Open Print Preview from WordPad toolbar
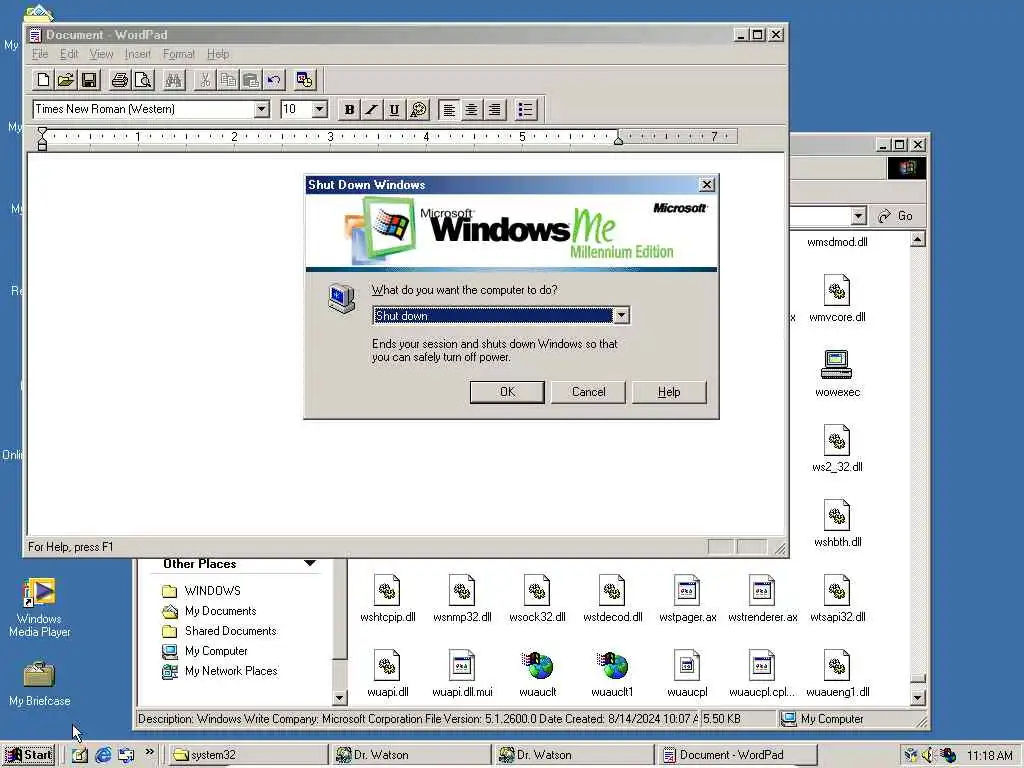The height and width of the screenshot is (768, 1024). point(143,80)
